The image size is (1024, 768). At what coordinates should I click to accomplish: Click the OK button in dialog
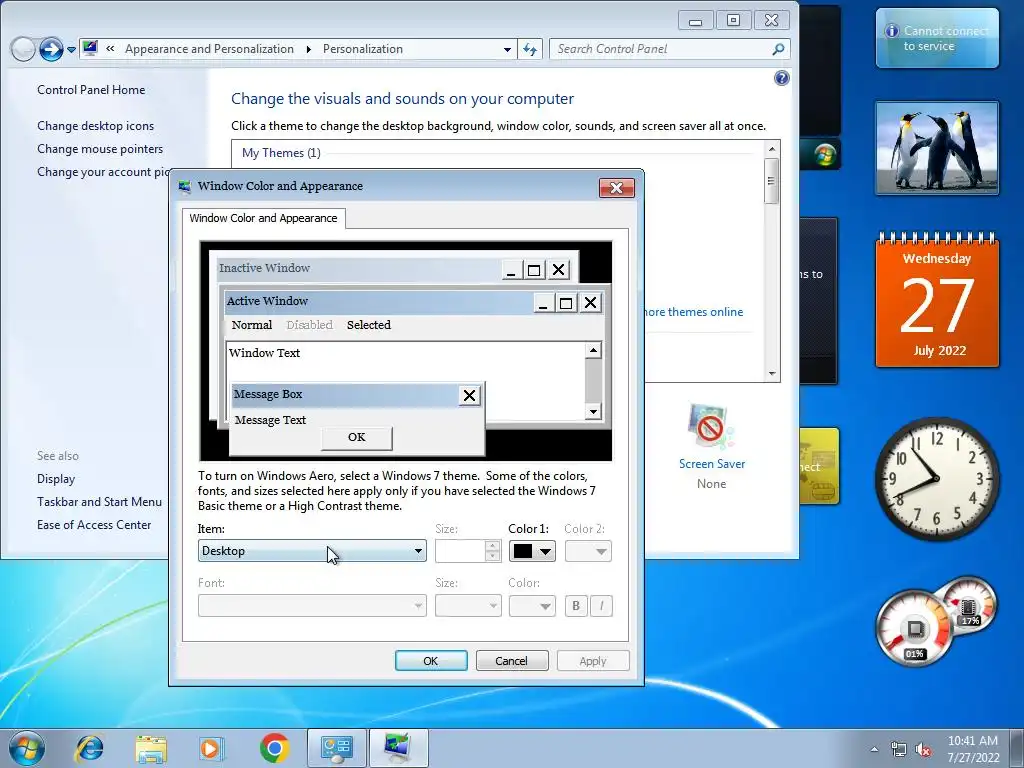431,661
